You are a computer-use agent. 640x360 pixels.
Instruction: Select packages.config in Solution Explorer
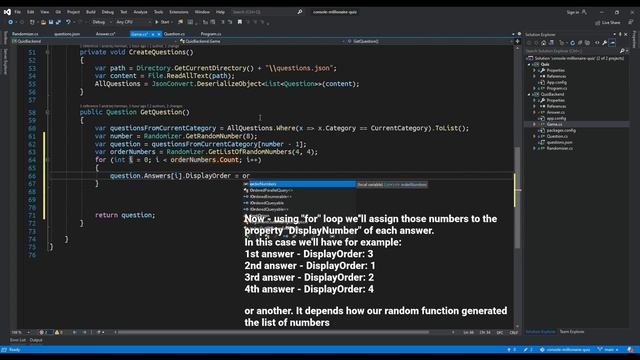pos(561,130)
